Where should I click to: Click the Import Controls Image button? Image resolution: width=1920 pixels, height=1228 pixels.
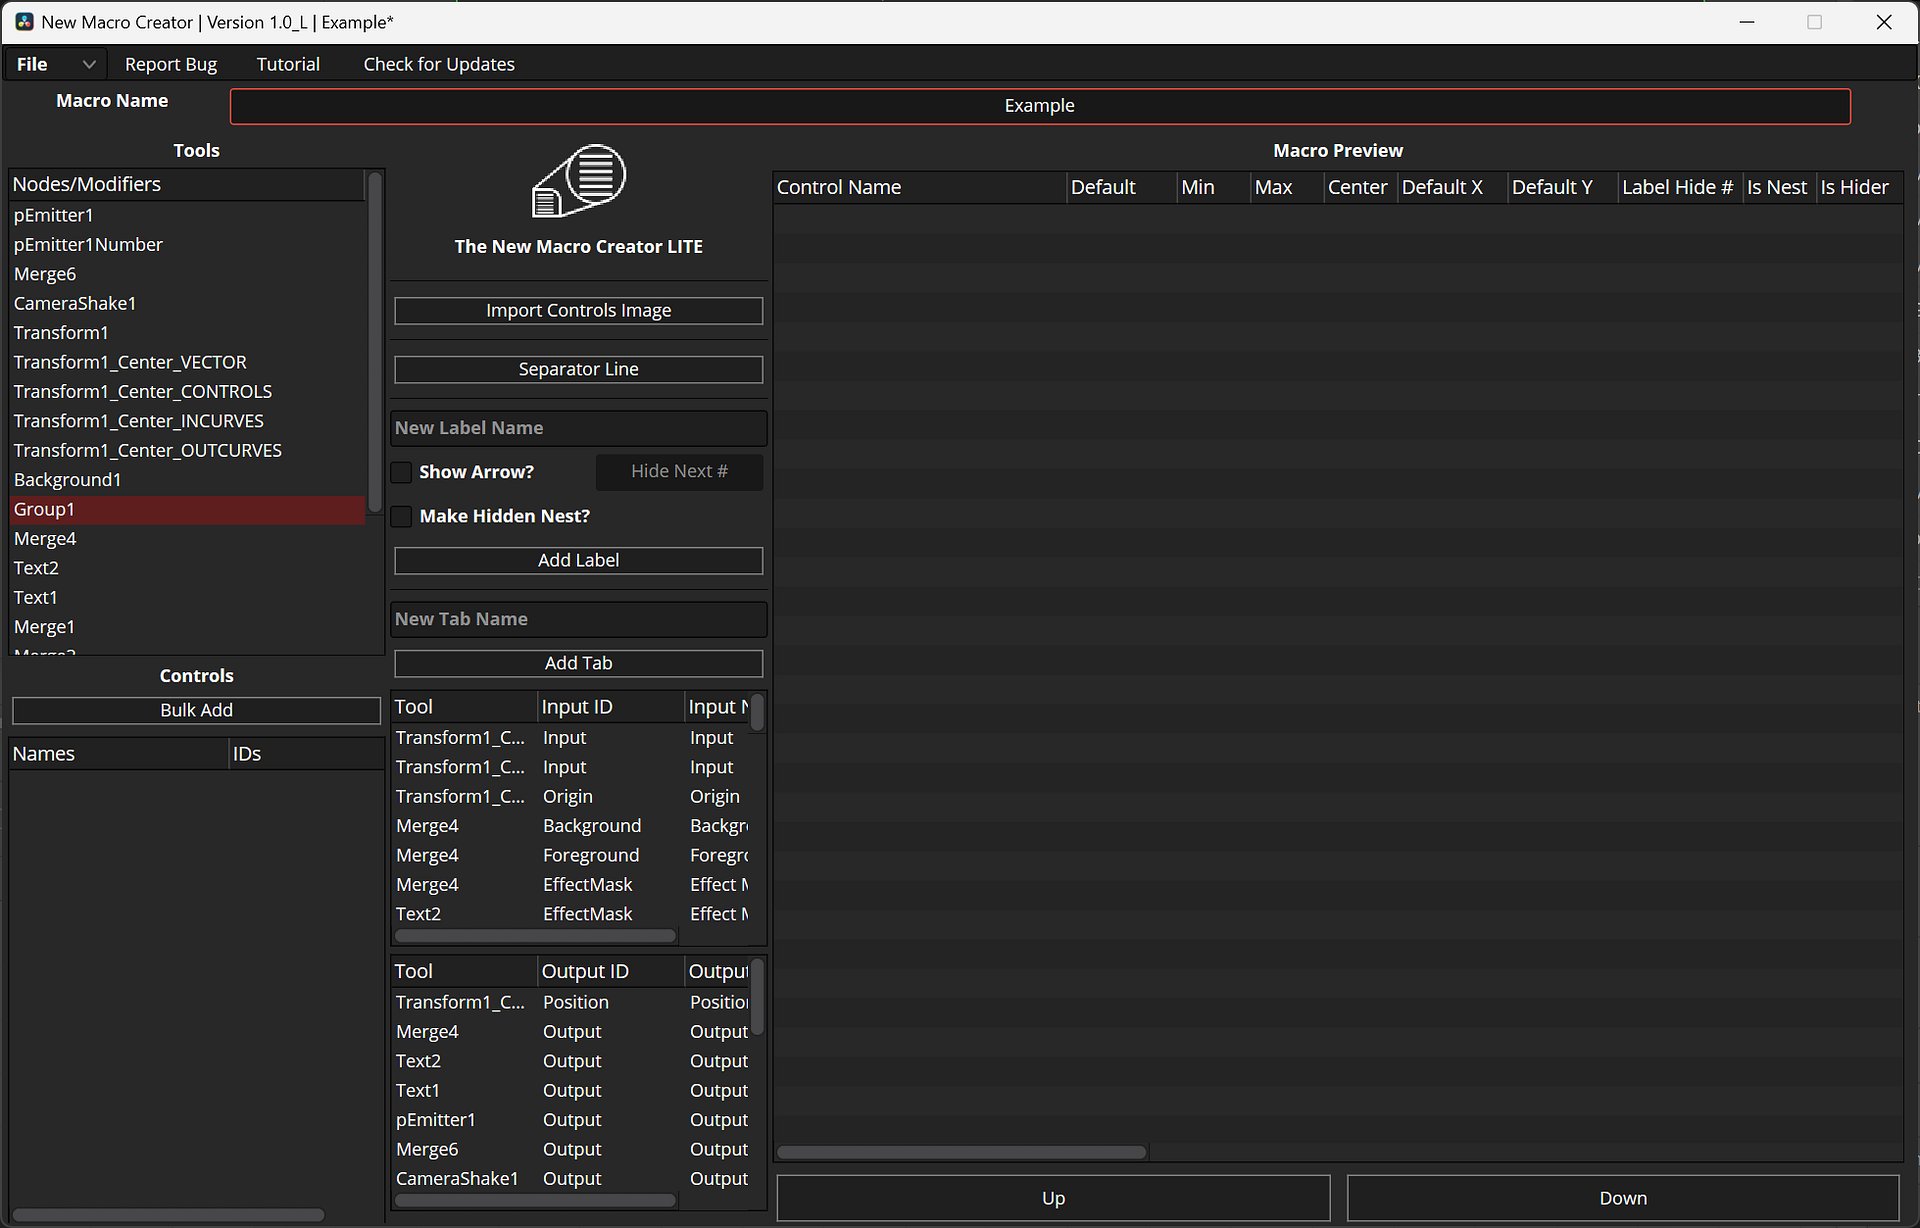click(578, 311)
